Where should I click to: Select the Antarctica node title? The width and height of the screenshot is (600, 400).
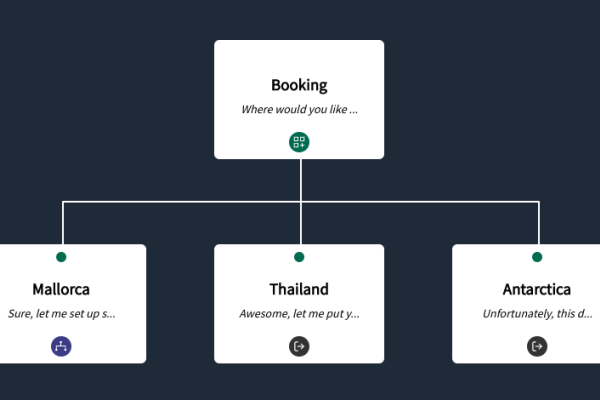click(x=536, y=289)
